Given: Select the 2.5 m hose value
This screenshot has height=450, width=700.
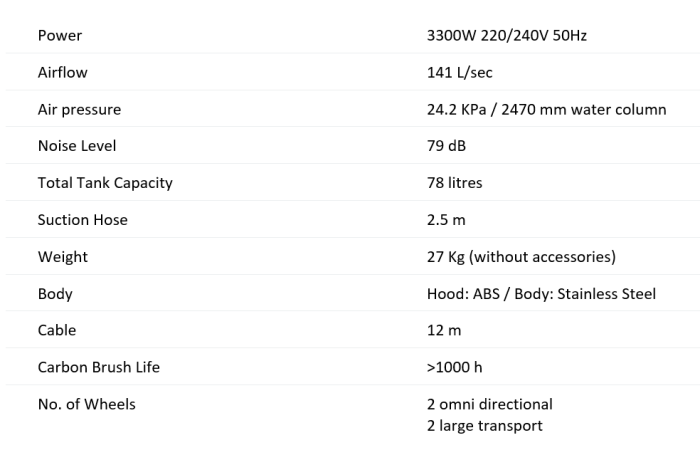Looking at the screenshot, I should pyautogui.click(x=446, y=220).
